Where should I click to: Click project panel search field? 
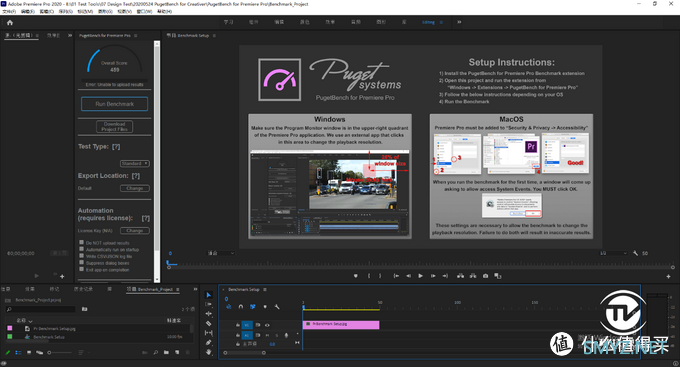point(40,309)
